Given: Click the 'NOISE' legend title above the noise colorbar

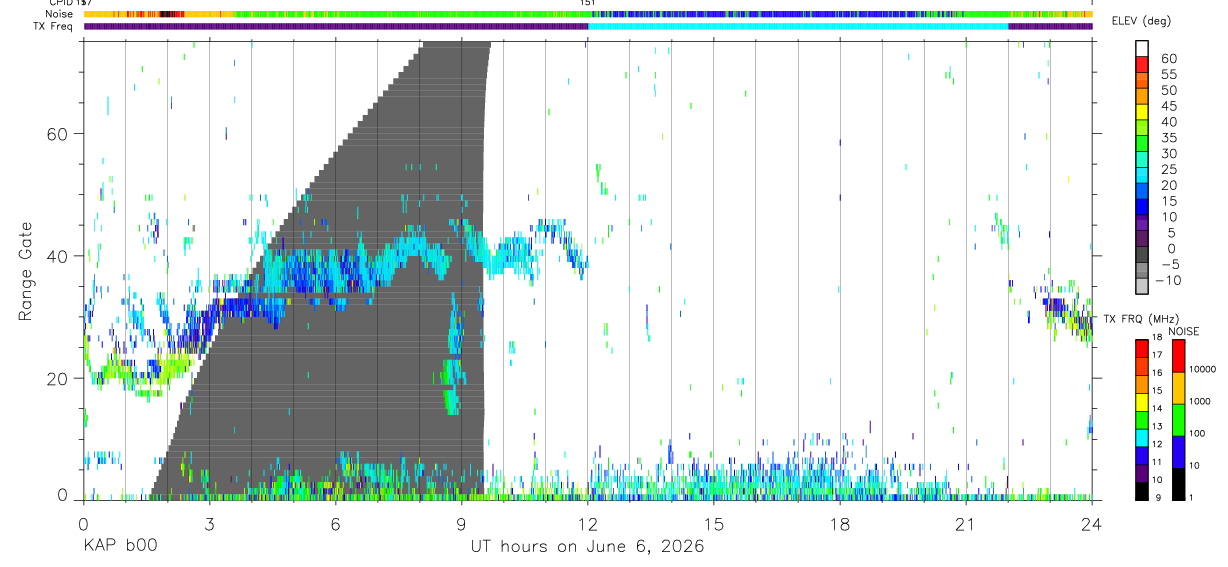Looking at the screenshot, I should pos(1183,332).
